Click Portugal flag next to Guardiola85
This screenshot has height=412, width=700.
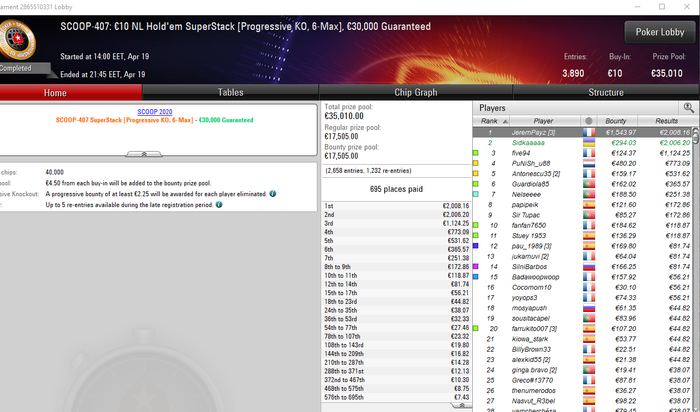tap(589, 184)
